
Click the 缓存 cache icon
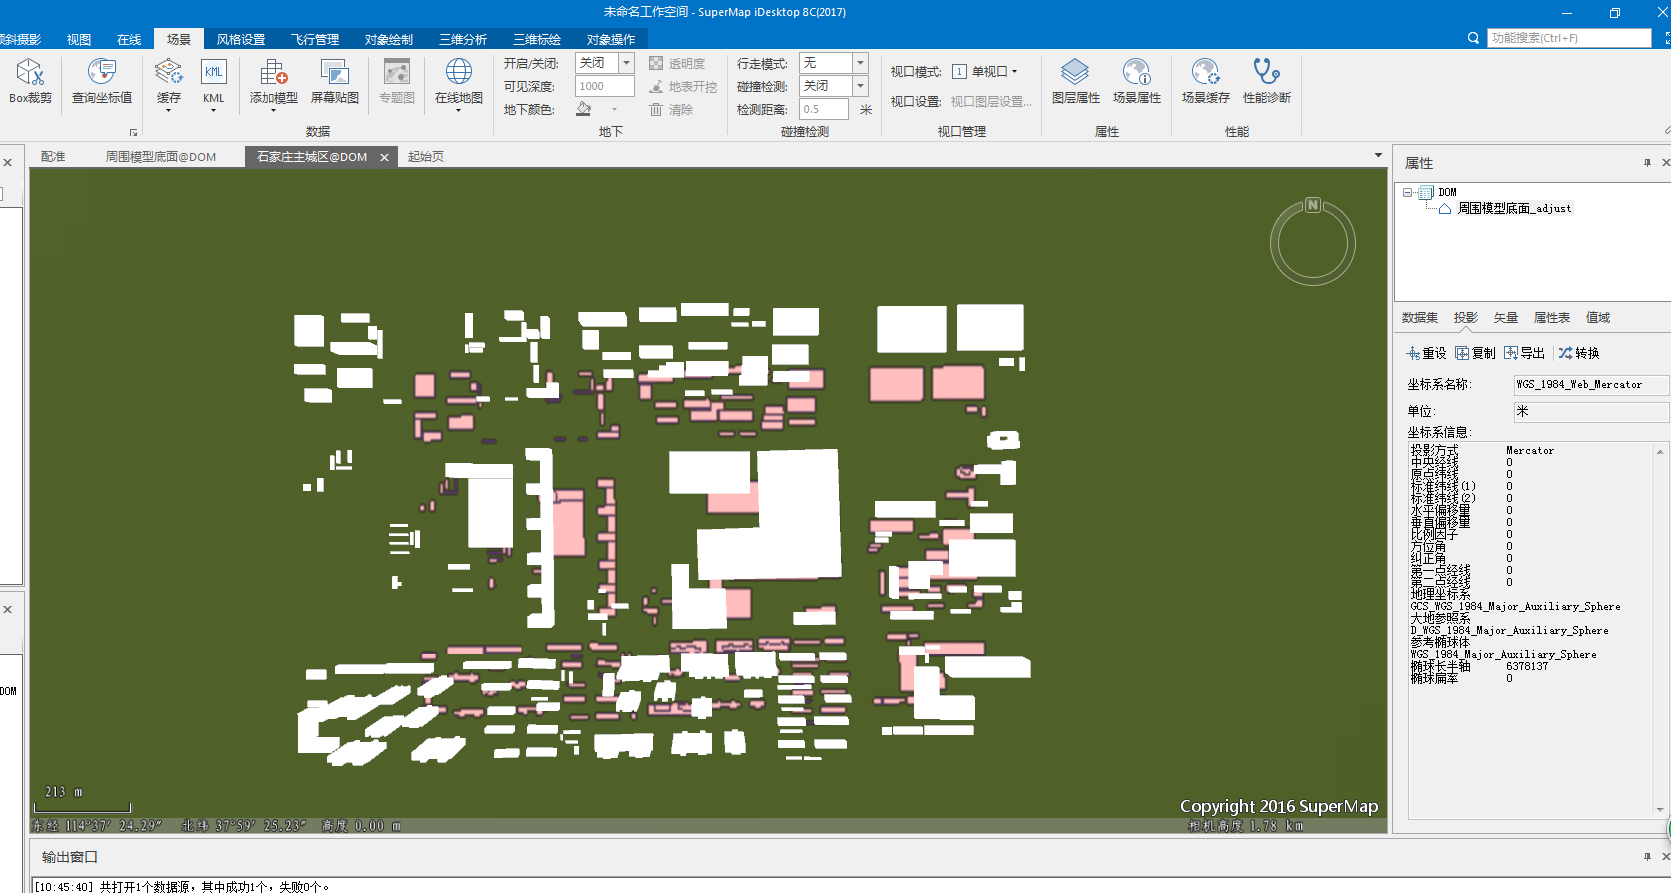[x=169, y=73]
